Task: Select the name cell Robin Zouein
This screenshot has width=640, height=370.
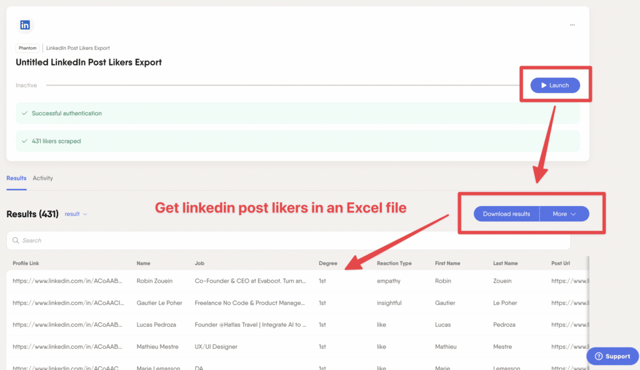Action: click(x=154, y=281)
